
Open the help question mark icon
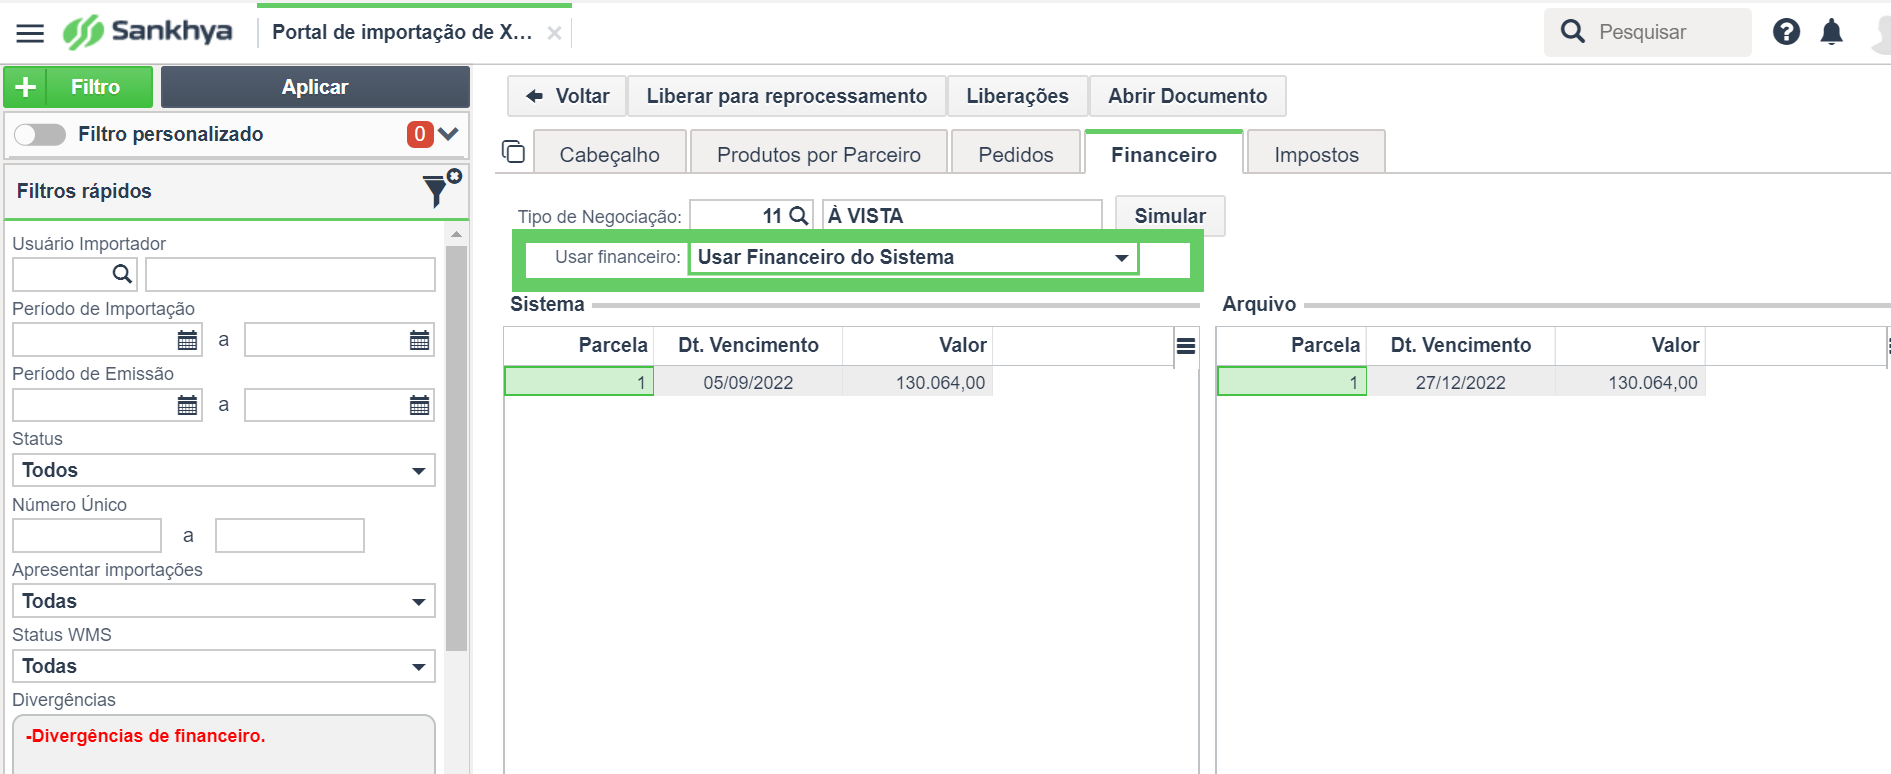click(x=1786, y=32)
